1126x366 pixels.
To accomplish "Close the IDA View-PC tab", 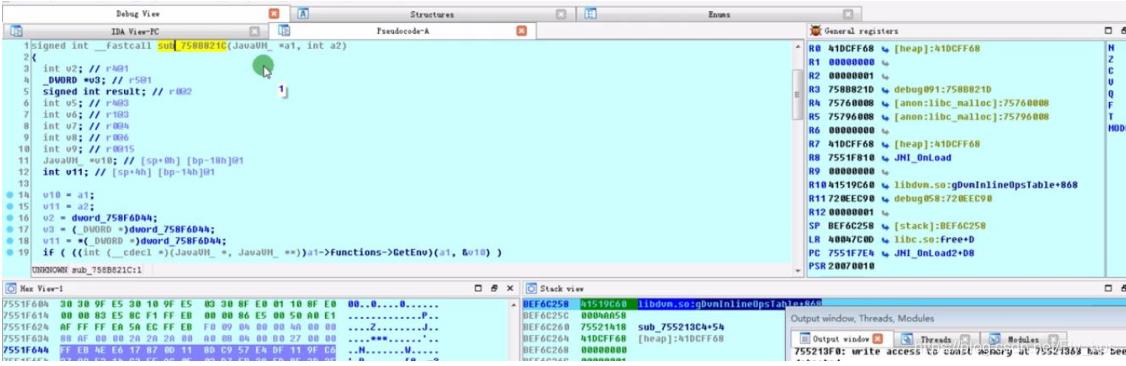I will pos(254,31).
